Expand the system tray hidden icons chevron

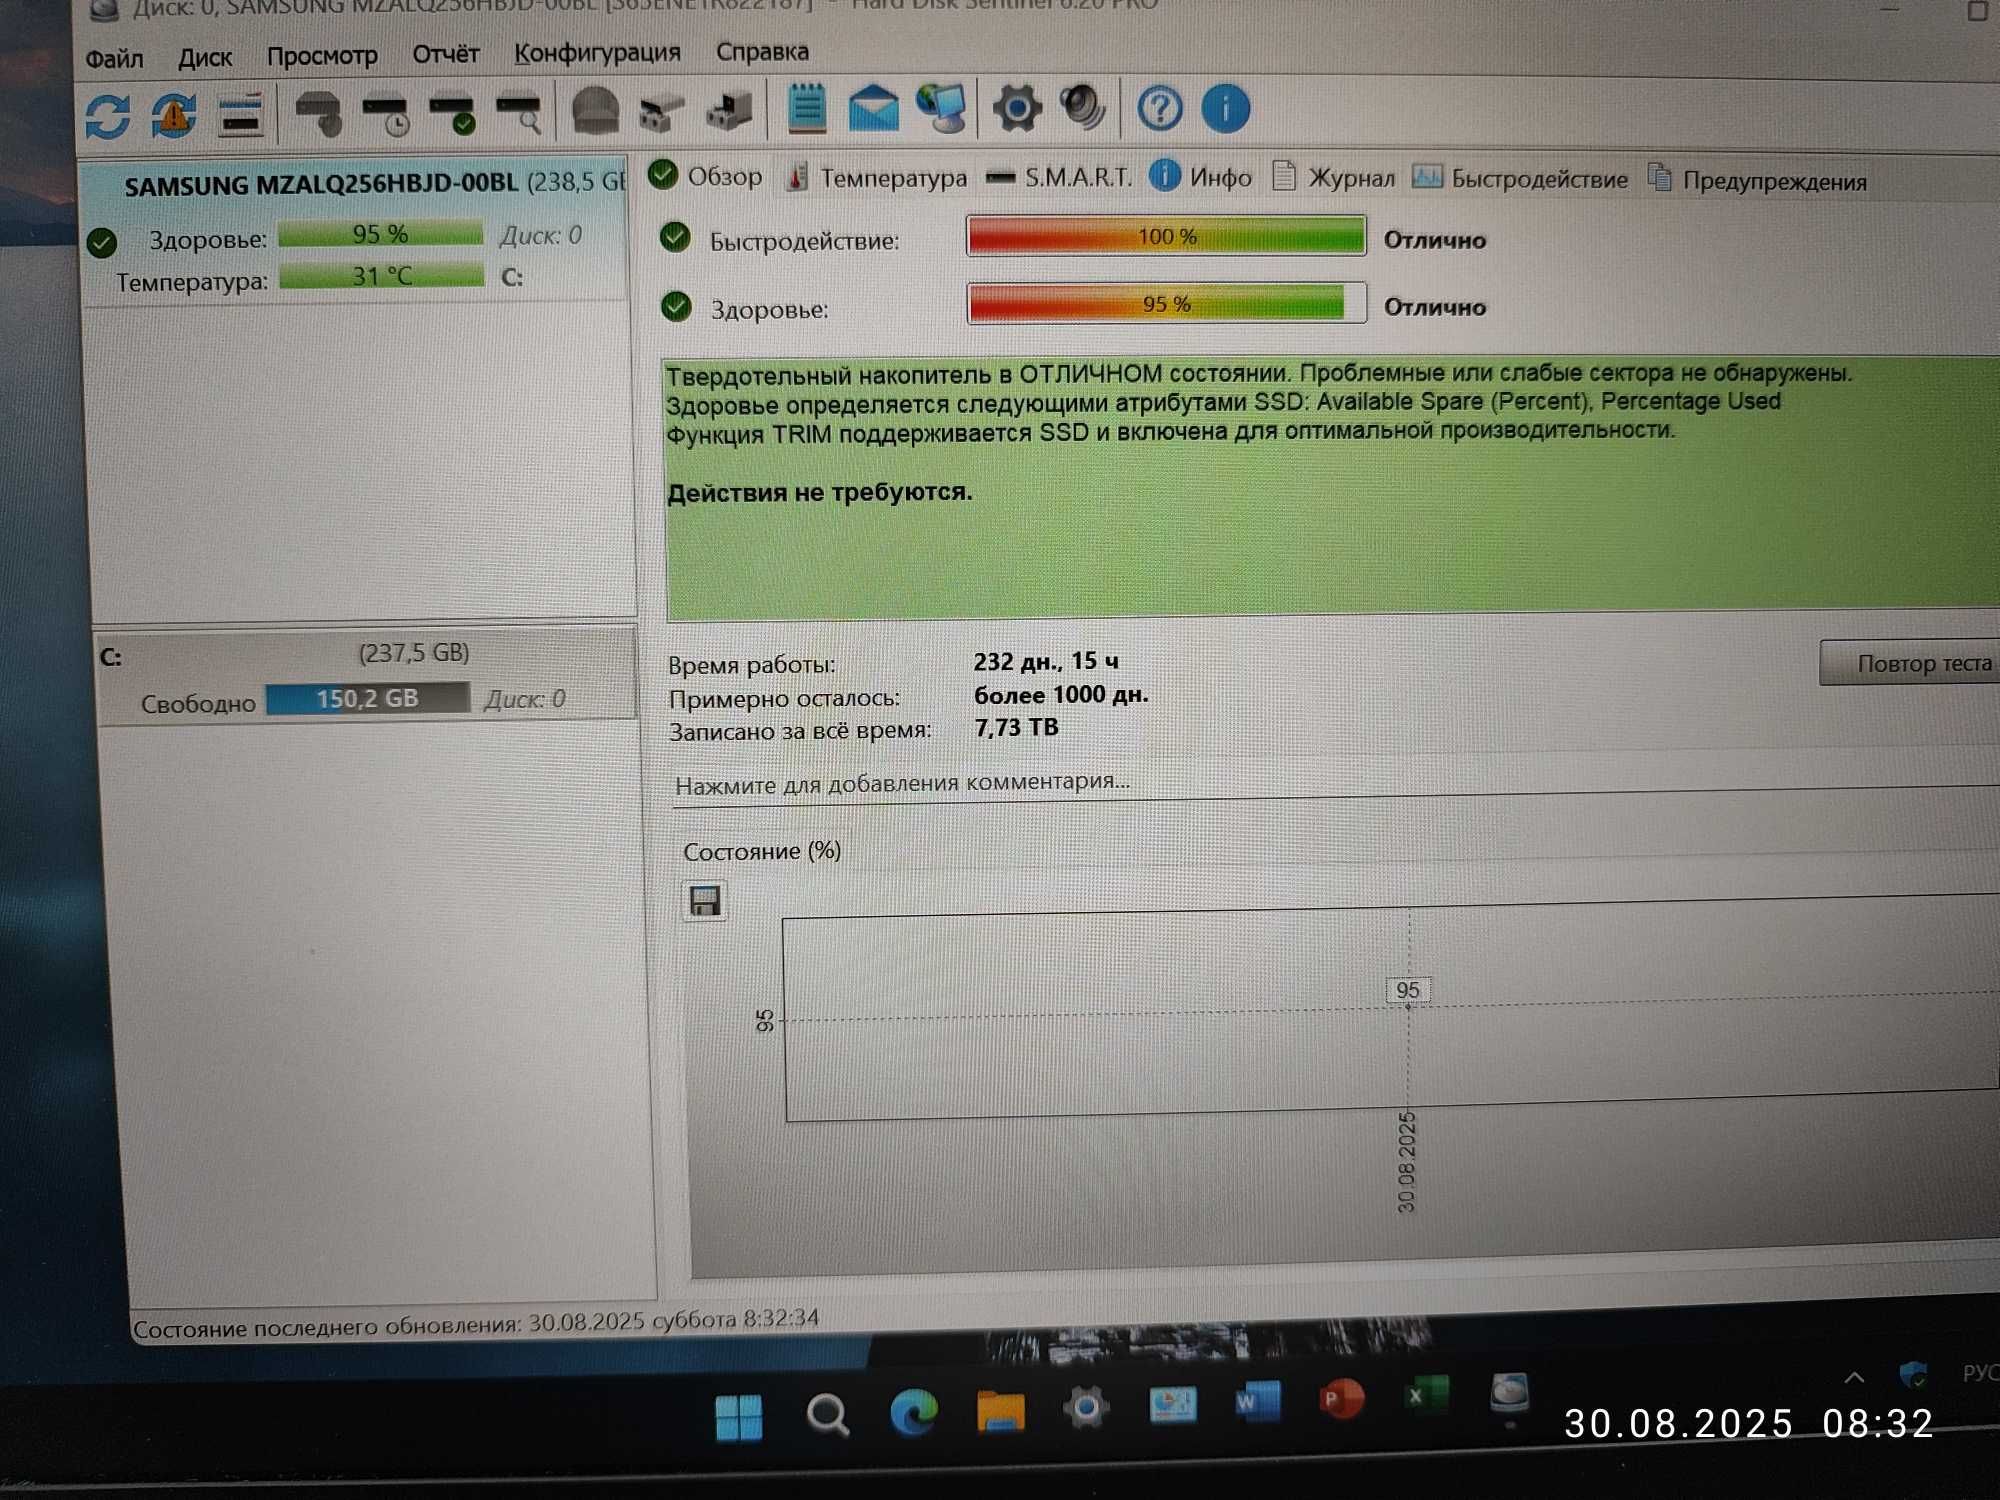click(x=1853, y=1377)
